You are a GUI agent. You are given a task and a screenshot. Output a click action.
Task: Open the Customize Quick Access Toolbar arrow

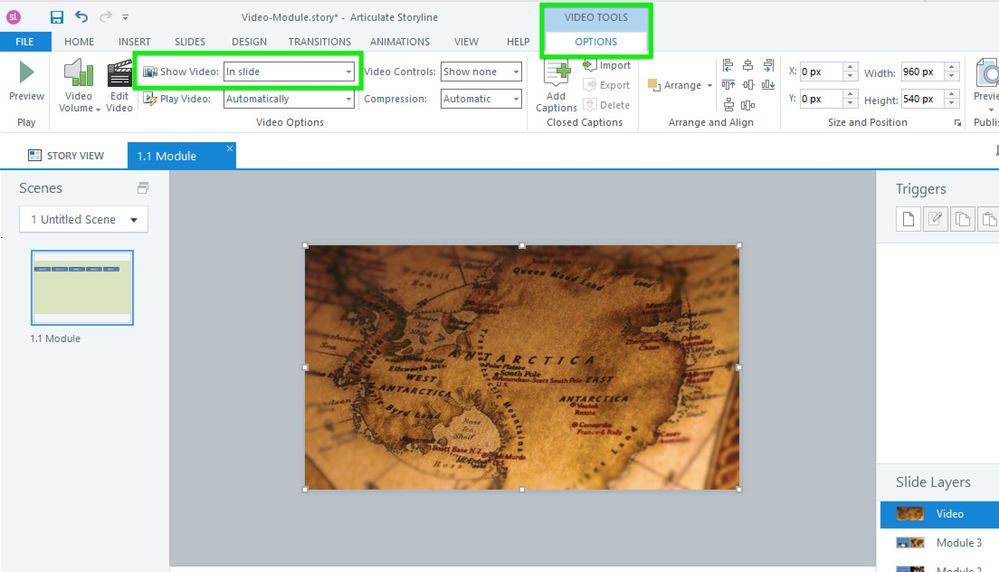(x=126, y=17)
